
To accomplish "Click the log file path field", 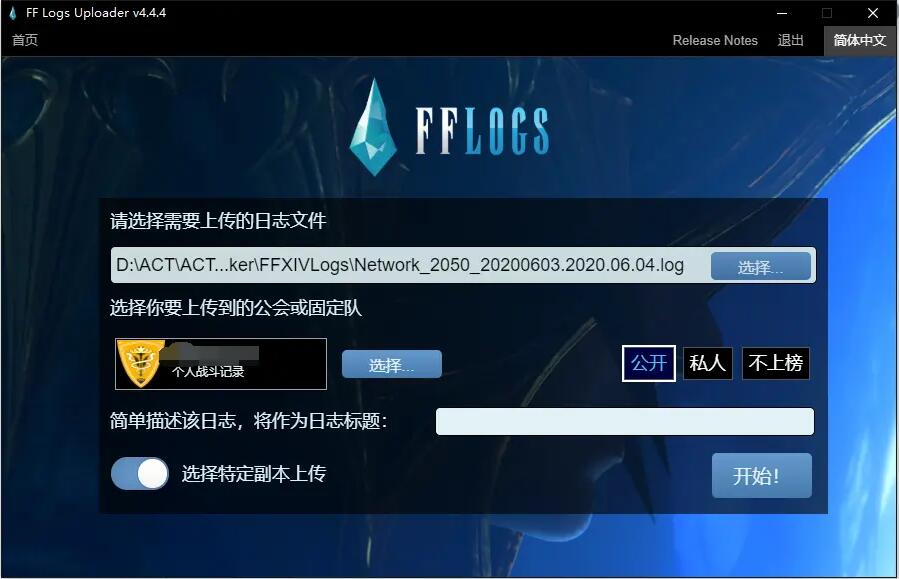I will [409, 265].
